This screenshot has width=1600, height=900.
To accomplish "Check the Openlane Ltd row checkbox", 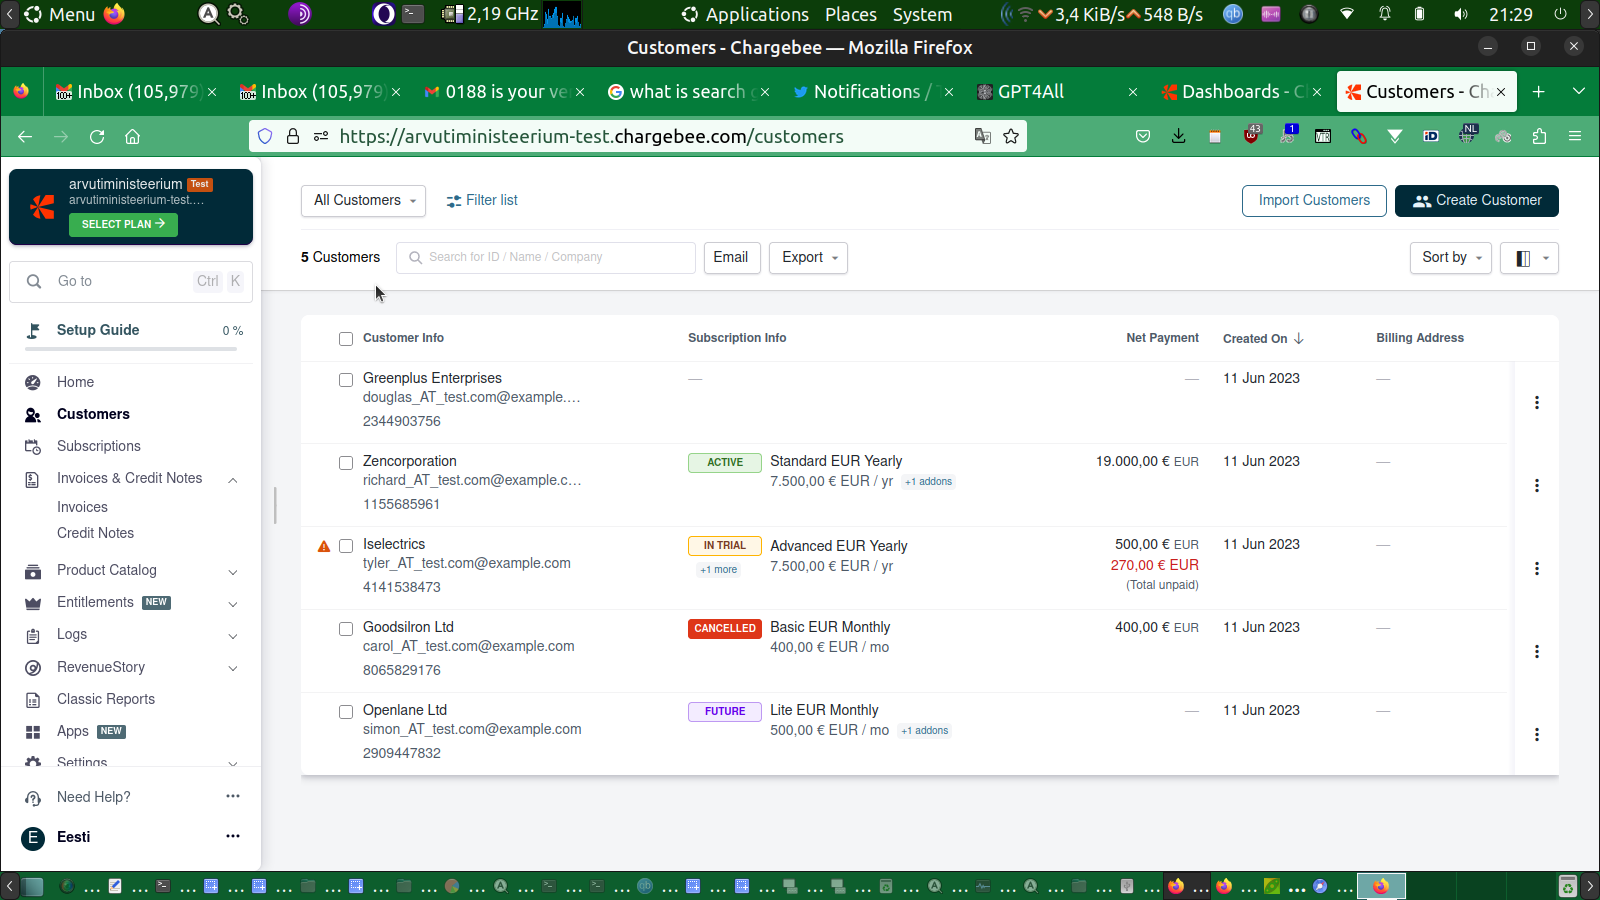I will click(x=346, y=712).
